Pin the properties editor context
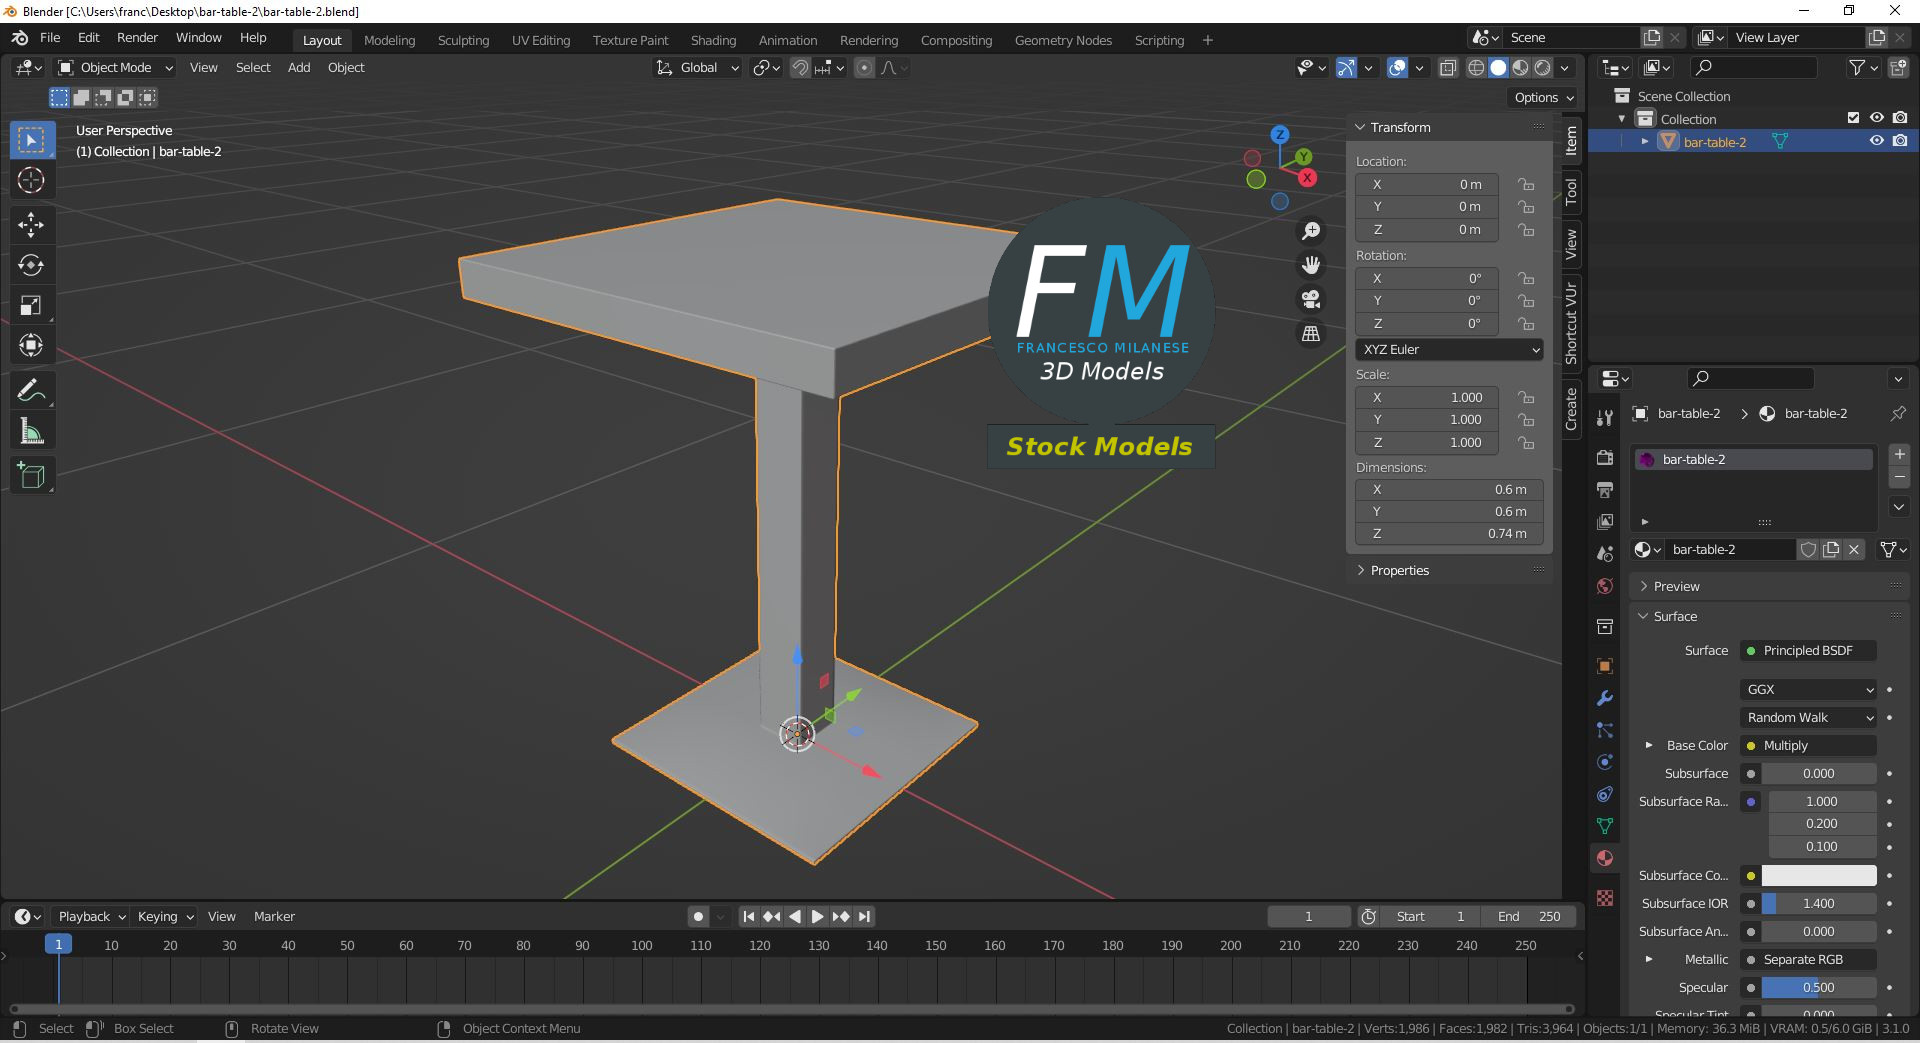Screen dimensions: 1920x1043 click(1898, 413)
